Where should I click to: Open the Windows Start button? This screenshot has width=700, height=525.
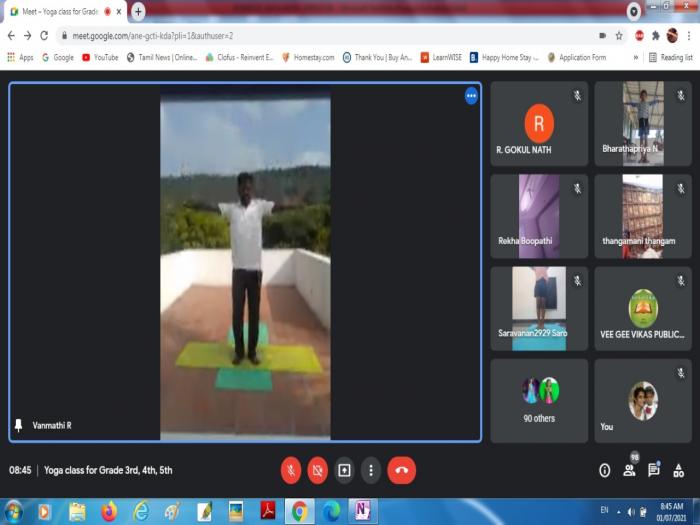tap(13, 512)
